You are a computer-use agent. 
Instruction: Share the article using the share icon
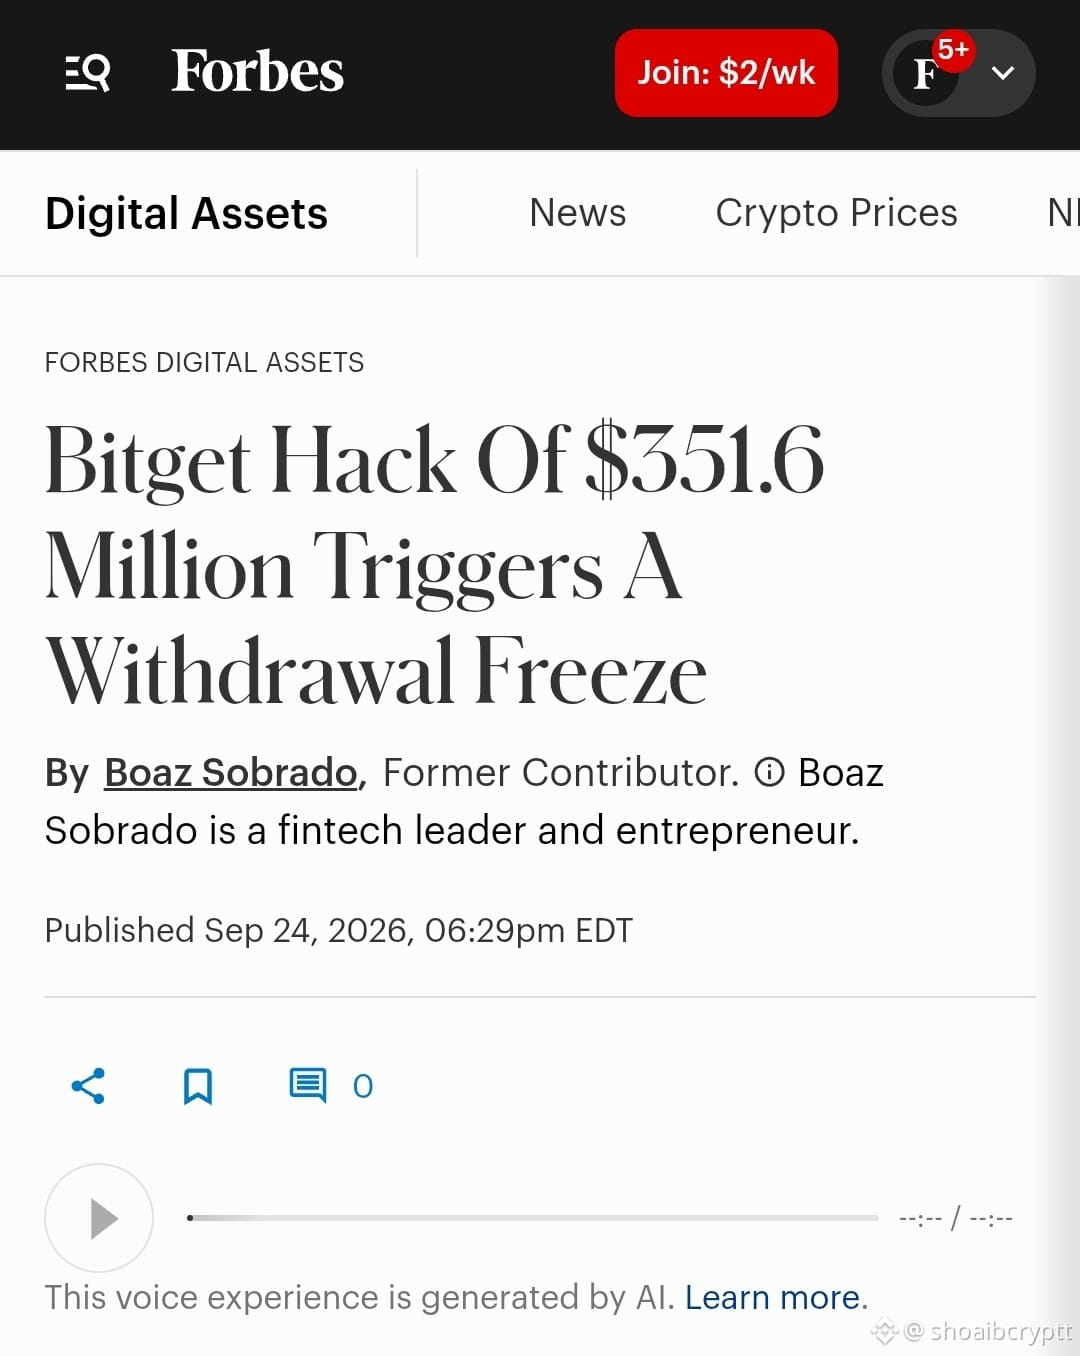click(x=88, y=1086)
